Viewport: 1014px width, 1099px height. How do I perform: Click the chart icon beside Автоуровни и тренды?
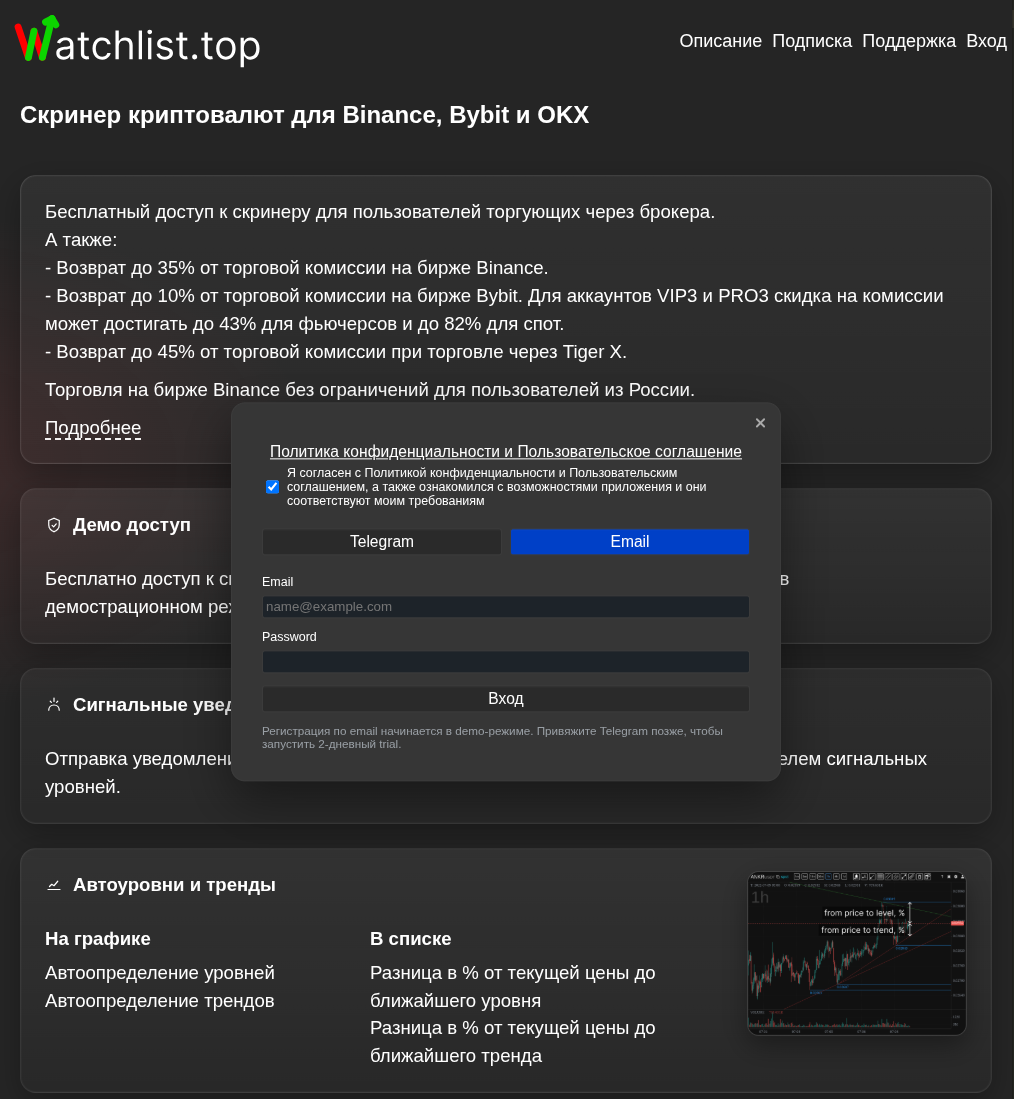point(54,885)
